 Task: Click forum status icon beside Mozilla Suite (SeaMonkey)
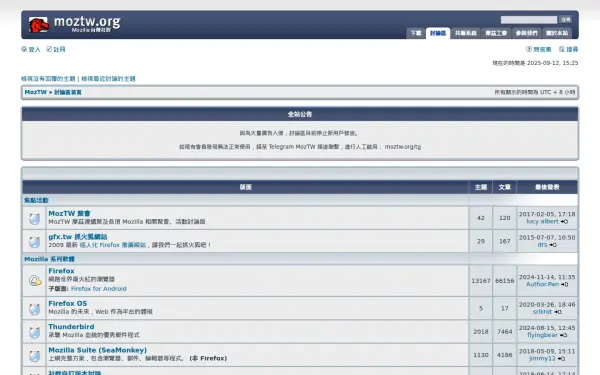(34, 356)
